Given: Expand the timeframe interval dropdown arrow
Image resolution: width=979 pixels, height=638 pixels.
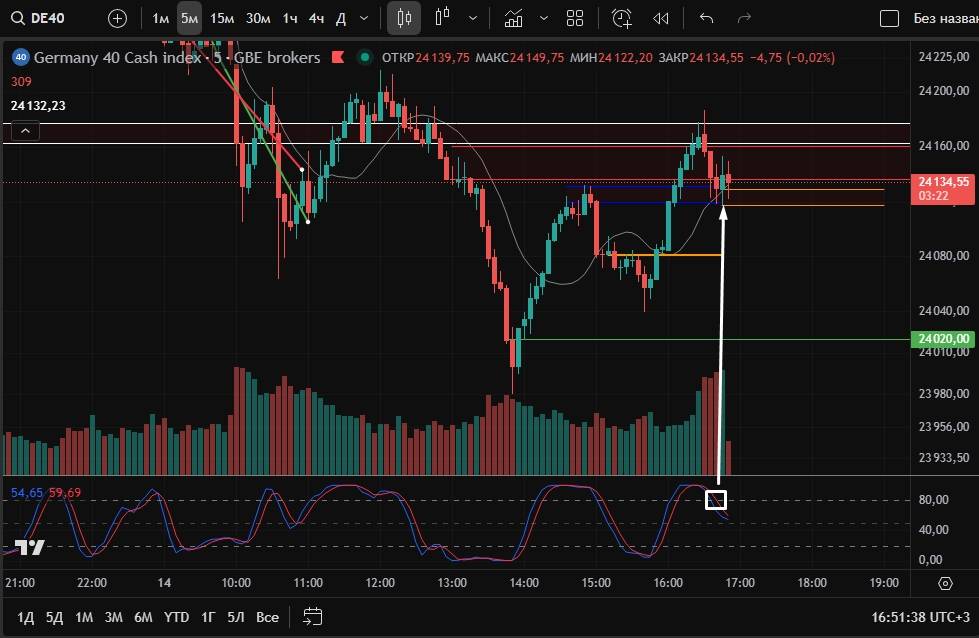Looking at the screenshot, I should pos(363,18).
